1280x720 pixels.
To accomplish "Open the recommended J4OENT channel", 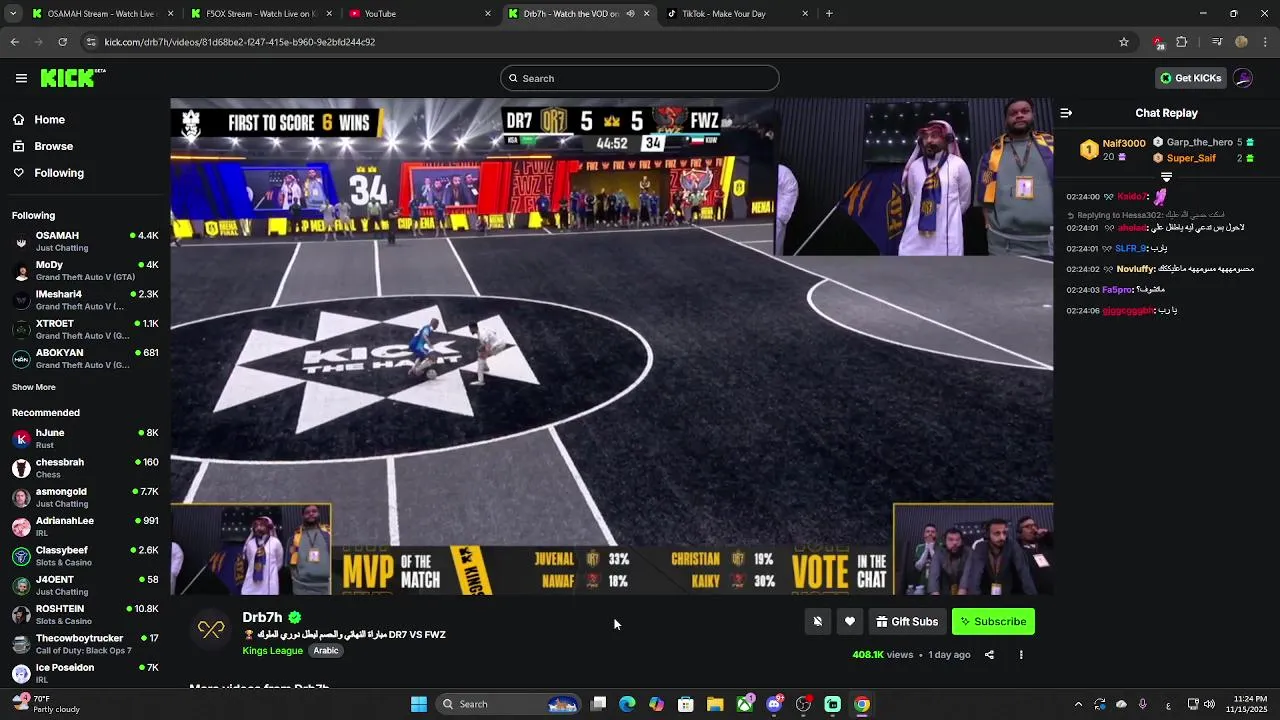I will [x=85, y=585].
